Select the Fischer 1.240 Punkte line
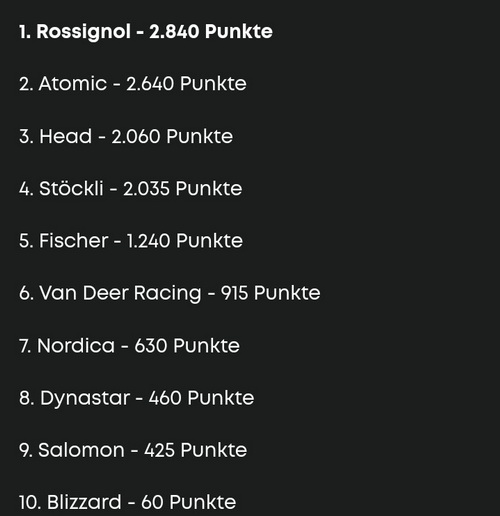The height and width of the screenshot is (516, 500). tap(131, 241)
